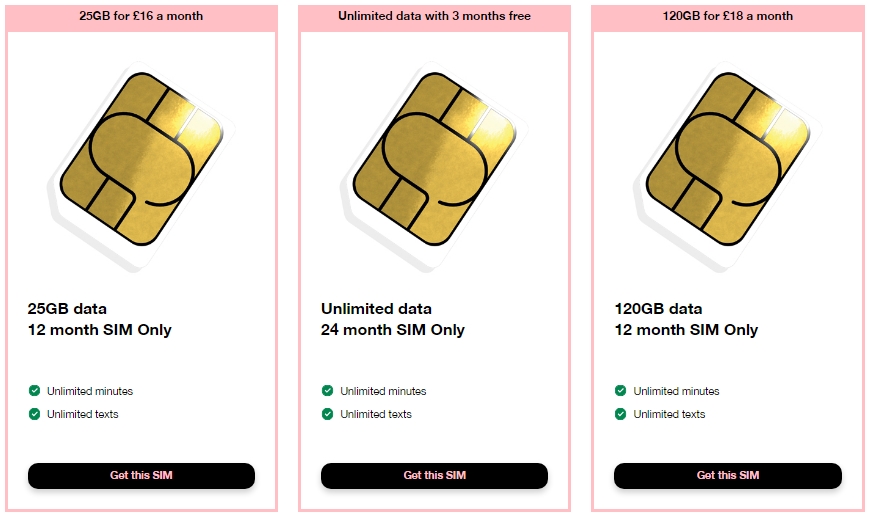The image size is (870, 517).
Task: Open the '25GB data 12 month SIM Only' title
Action: point(100,320)
